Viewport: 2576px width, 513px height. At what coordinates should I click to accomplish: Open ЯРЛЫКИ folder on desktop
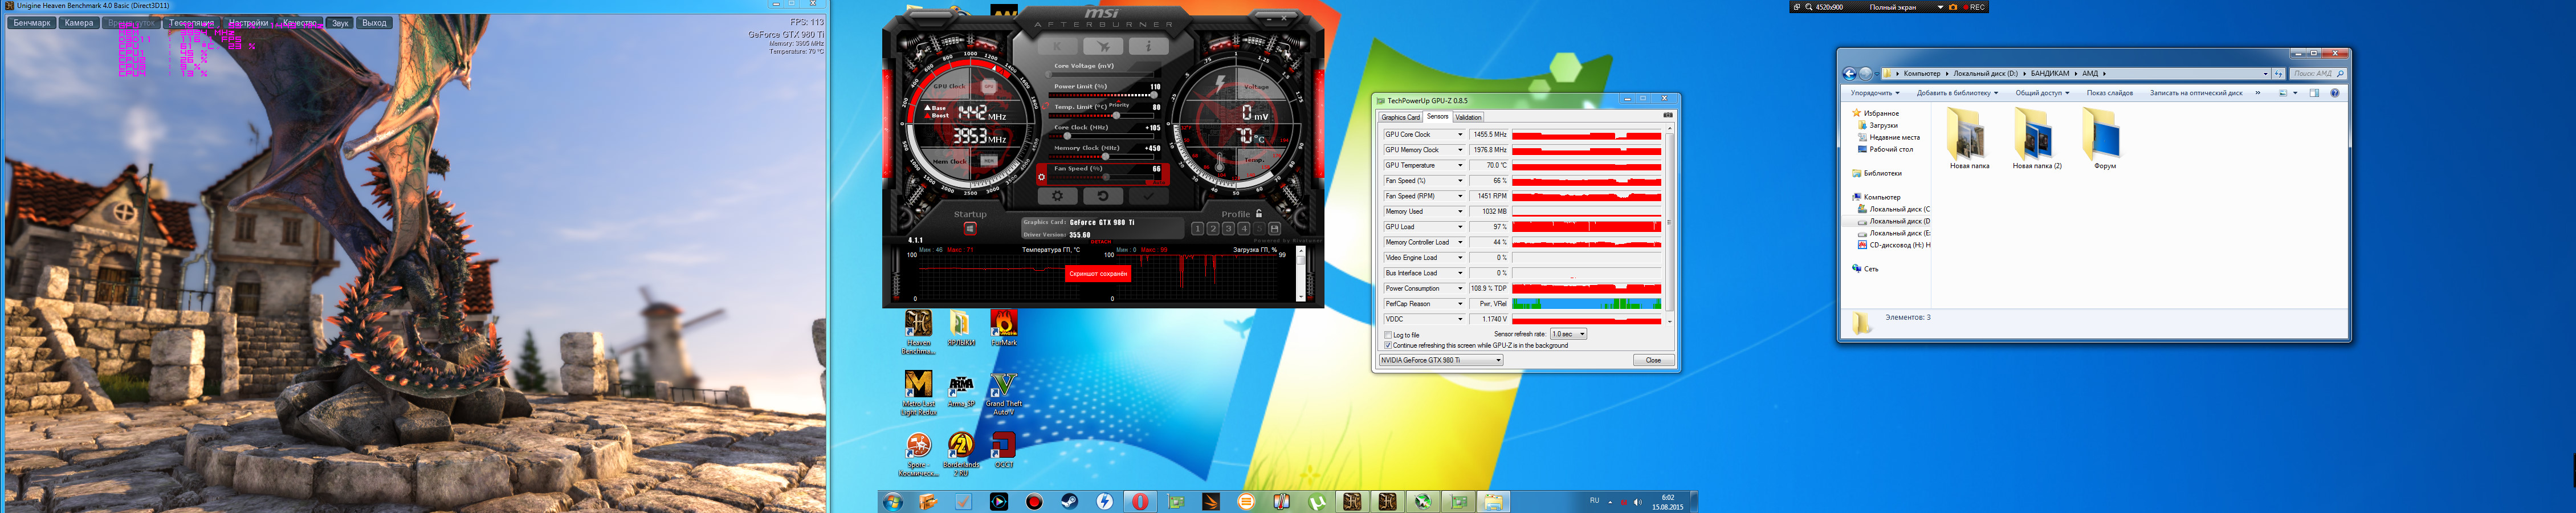point(961,328)
